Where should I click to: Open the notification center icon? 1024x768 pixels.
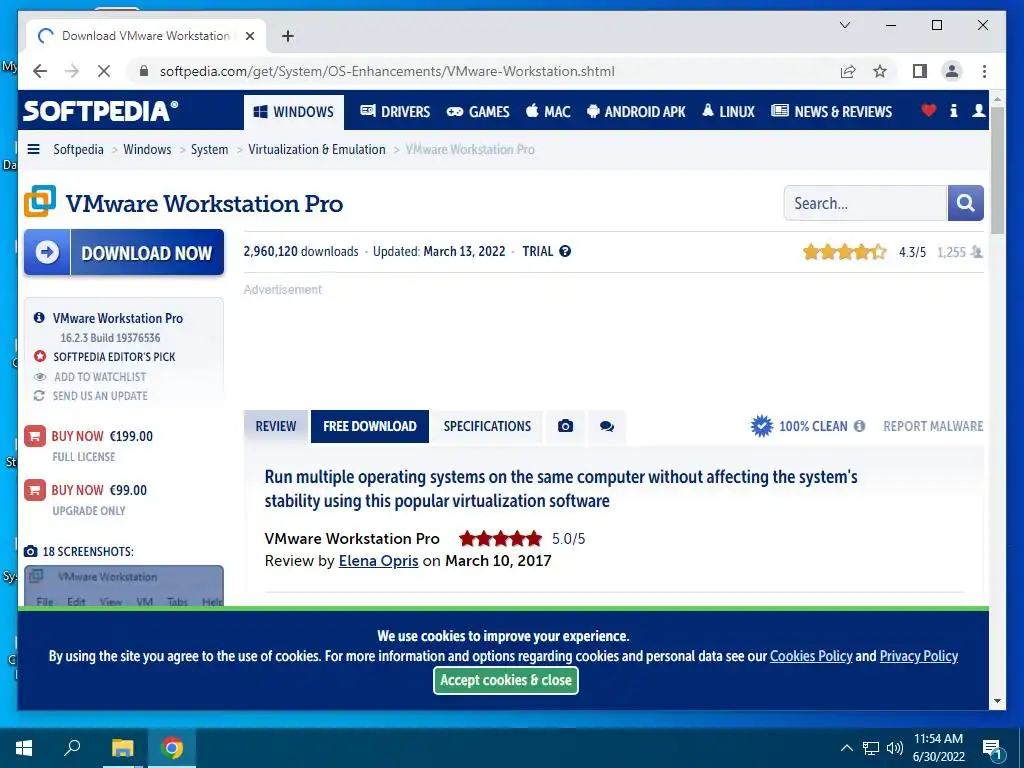(x=991, y=749)
